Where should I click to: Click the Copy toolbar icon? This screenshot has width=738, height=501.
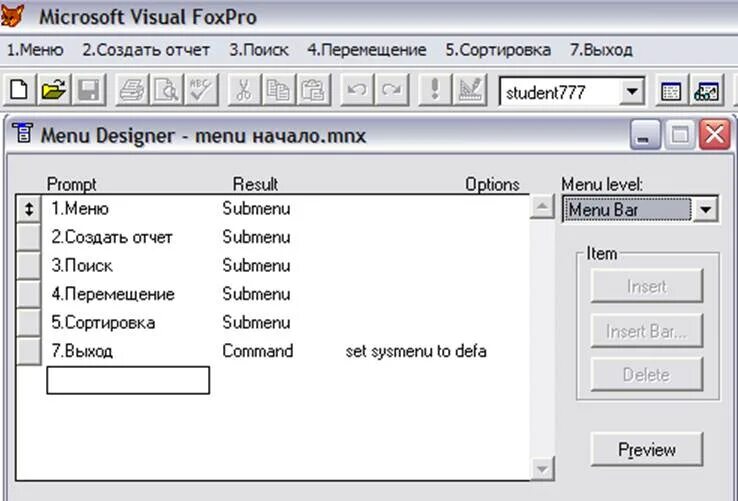(279, 89)
